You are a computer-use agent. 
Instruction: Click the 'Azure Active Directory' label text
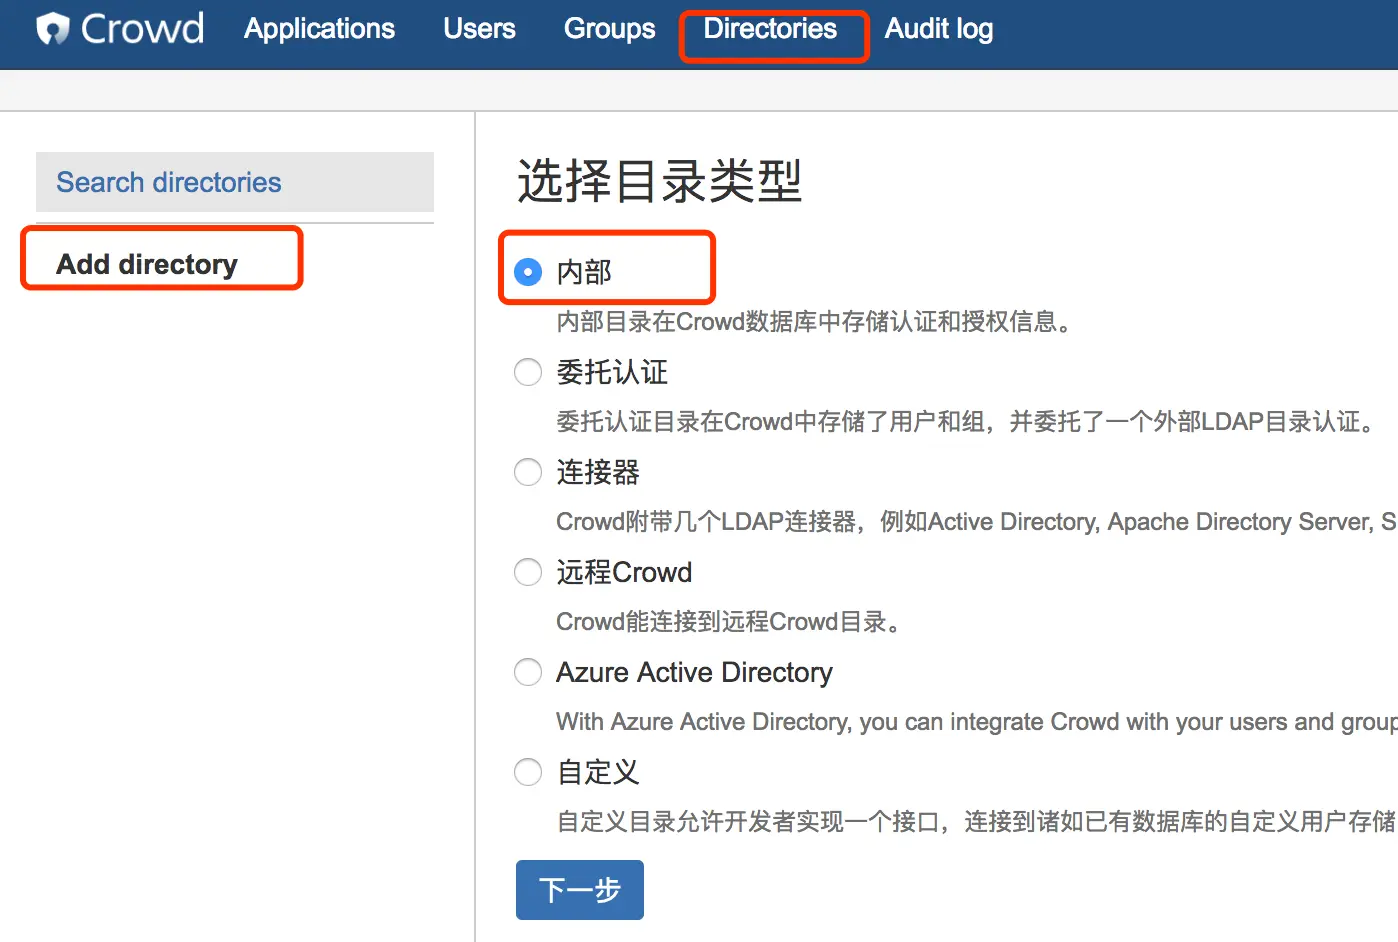[x=694, y=672]
